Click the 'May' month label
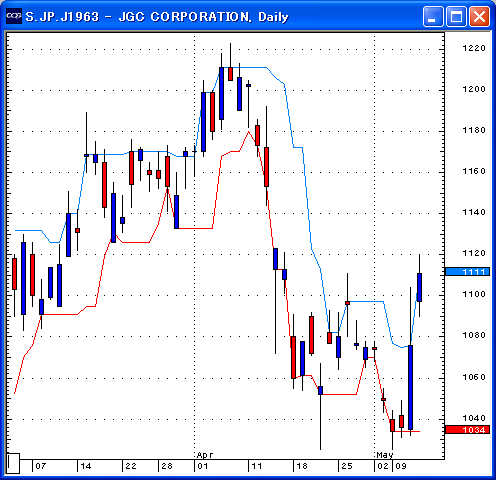Viewport: 496px width, 480px height. coord(385,455)
